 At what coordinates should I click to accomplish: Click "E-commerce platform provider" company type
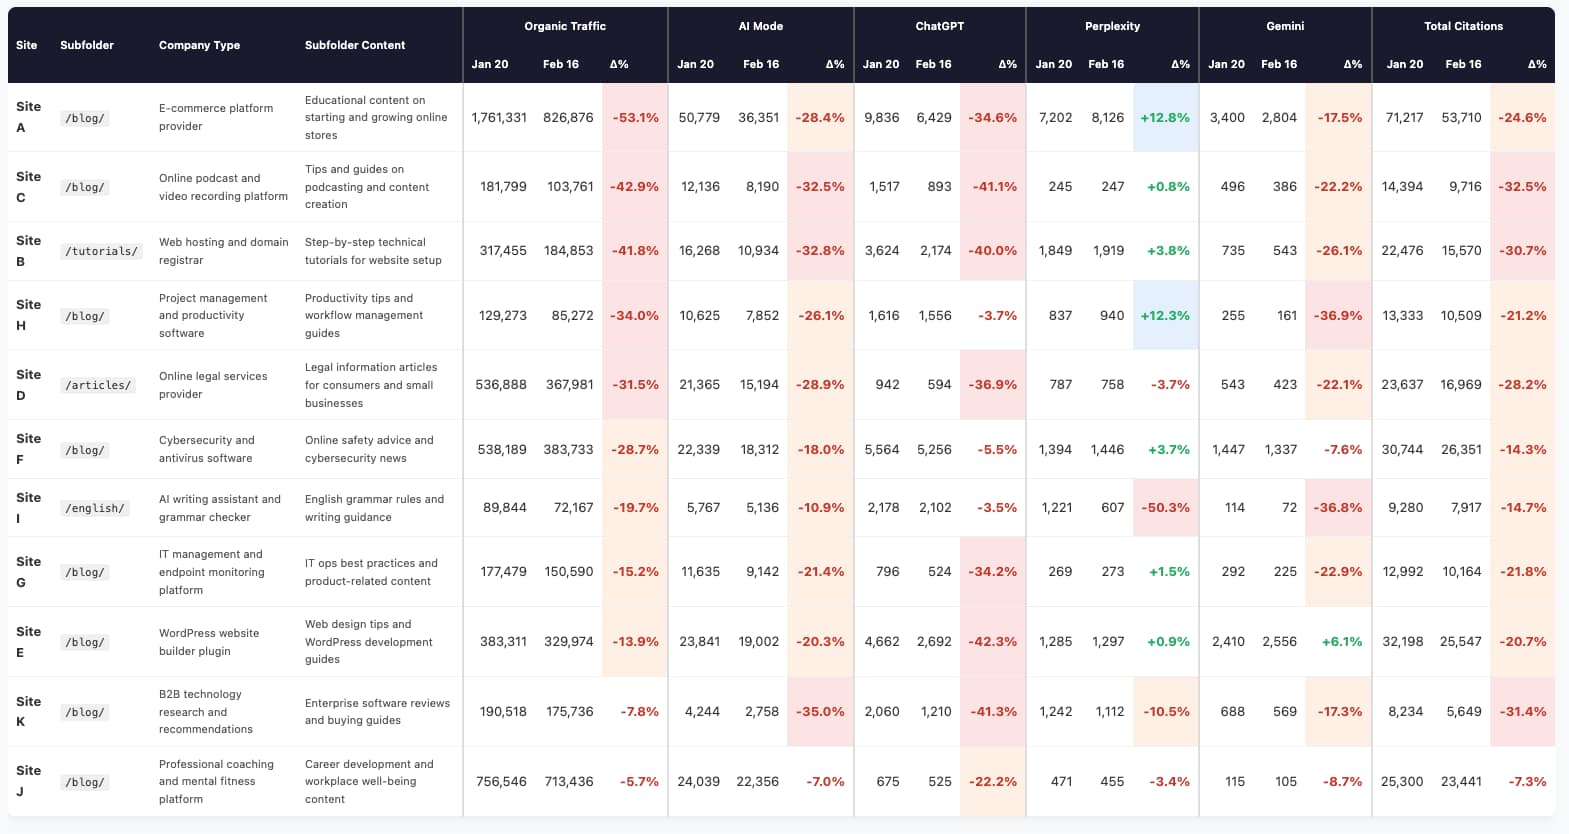(x=216, y=117)
